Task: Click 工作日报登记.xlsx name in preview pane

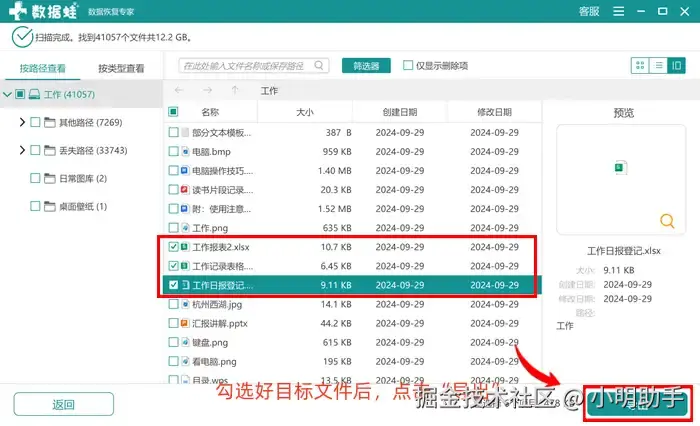Action: pos(624,251)
